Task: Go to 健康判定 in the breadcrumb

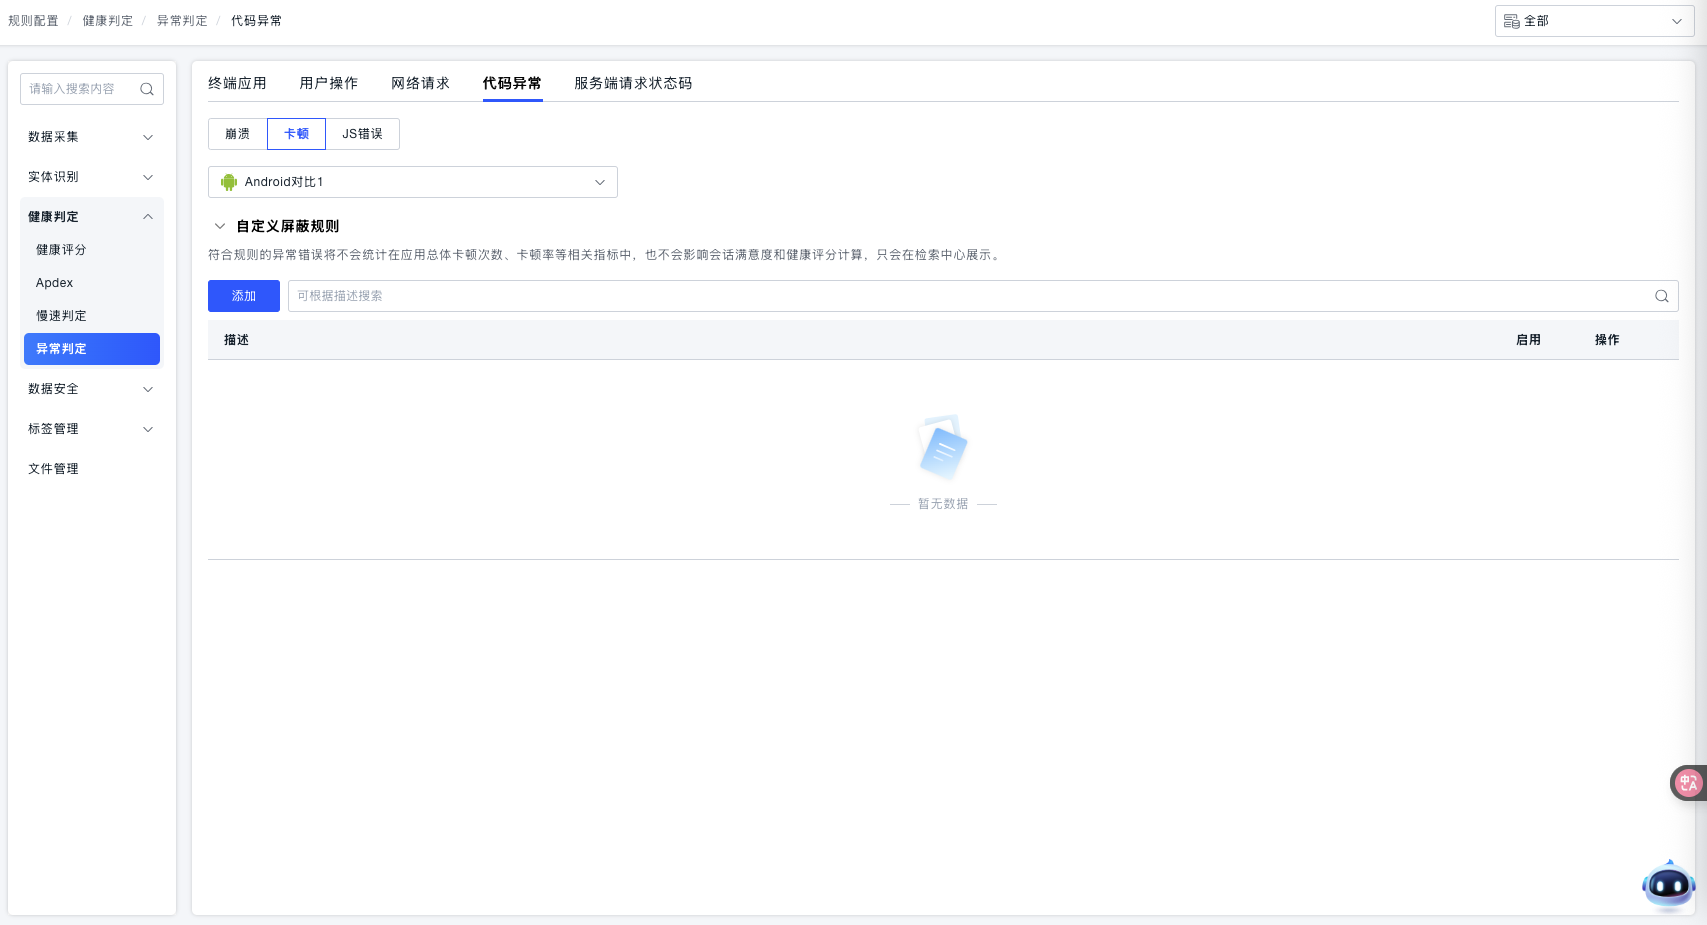Action: (107, 21)
